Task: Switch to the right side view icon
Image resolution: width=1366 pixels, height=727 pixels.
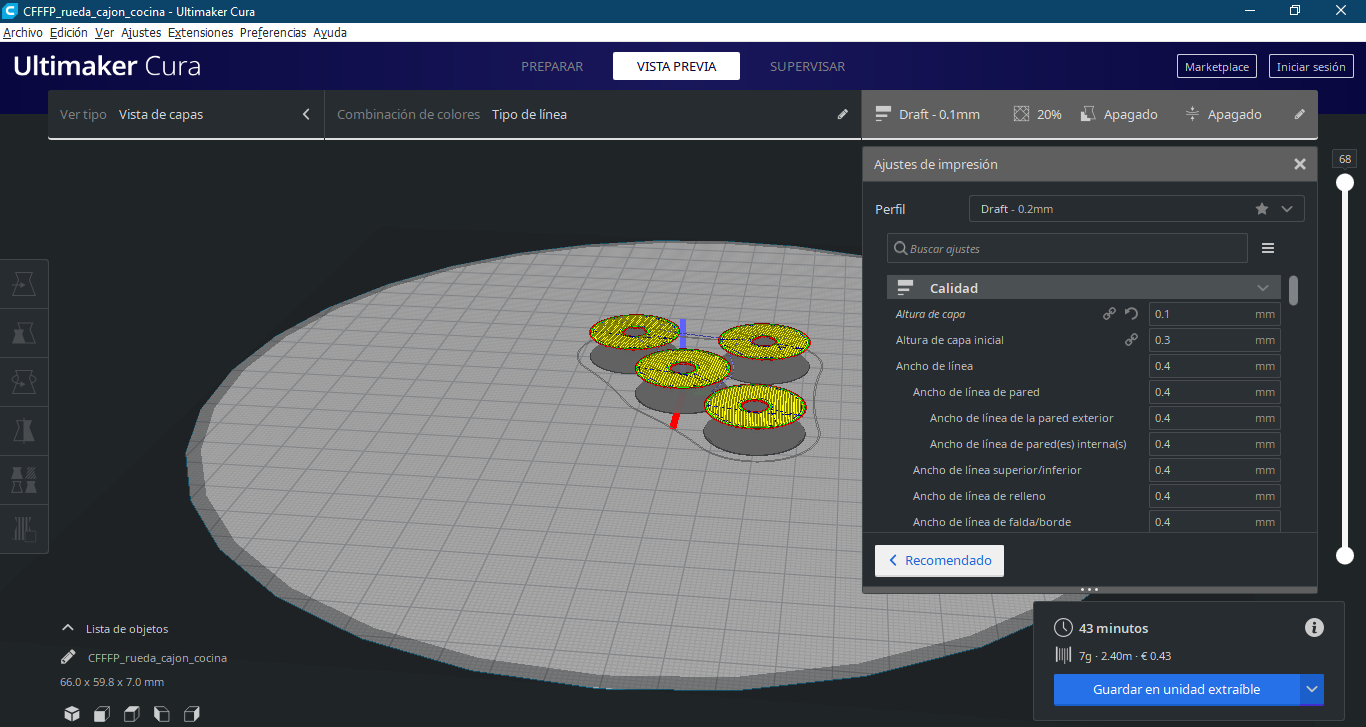Action: [x=192, y=714]
